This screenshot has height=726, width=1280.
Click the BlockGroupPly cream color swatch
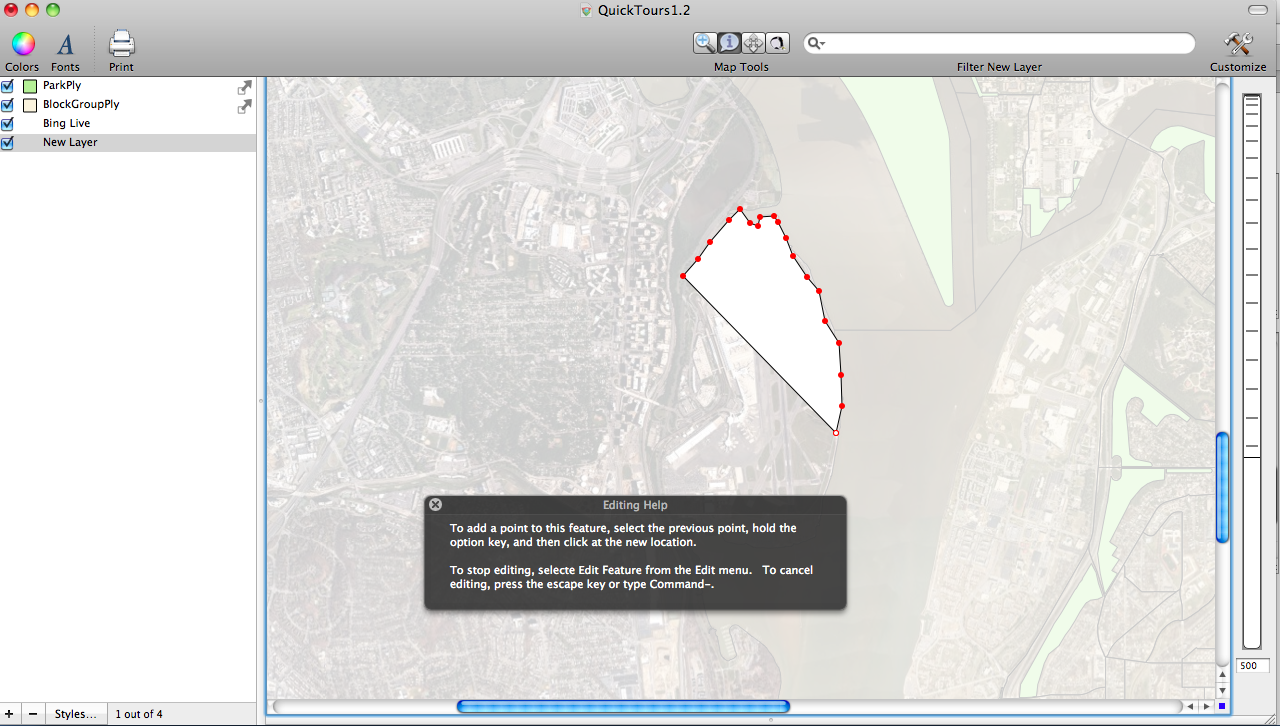click(30, 105)
